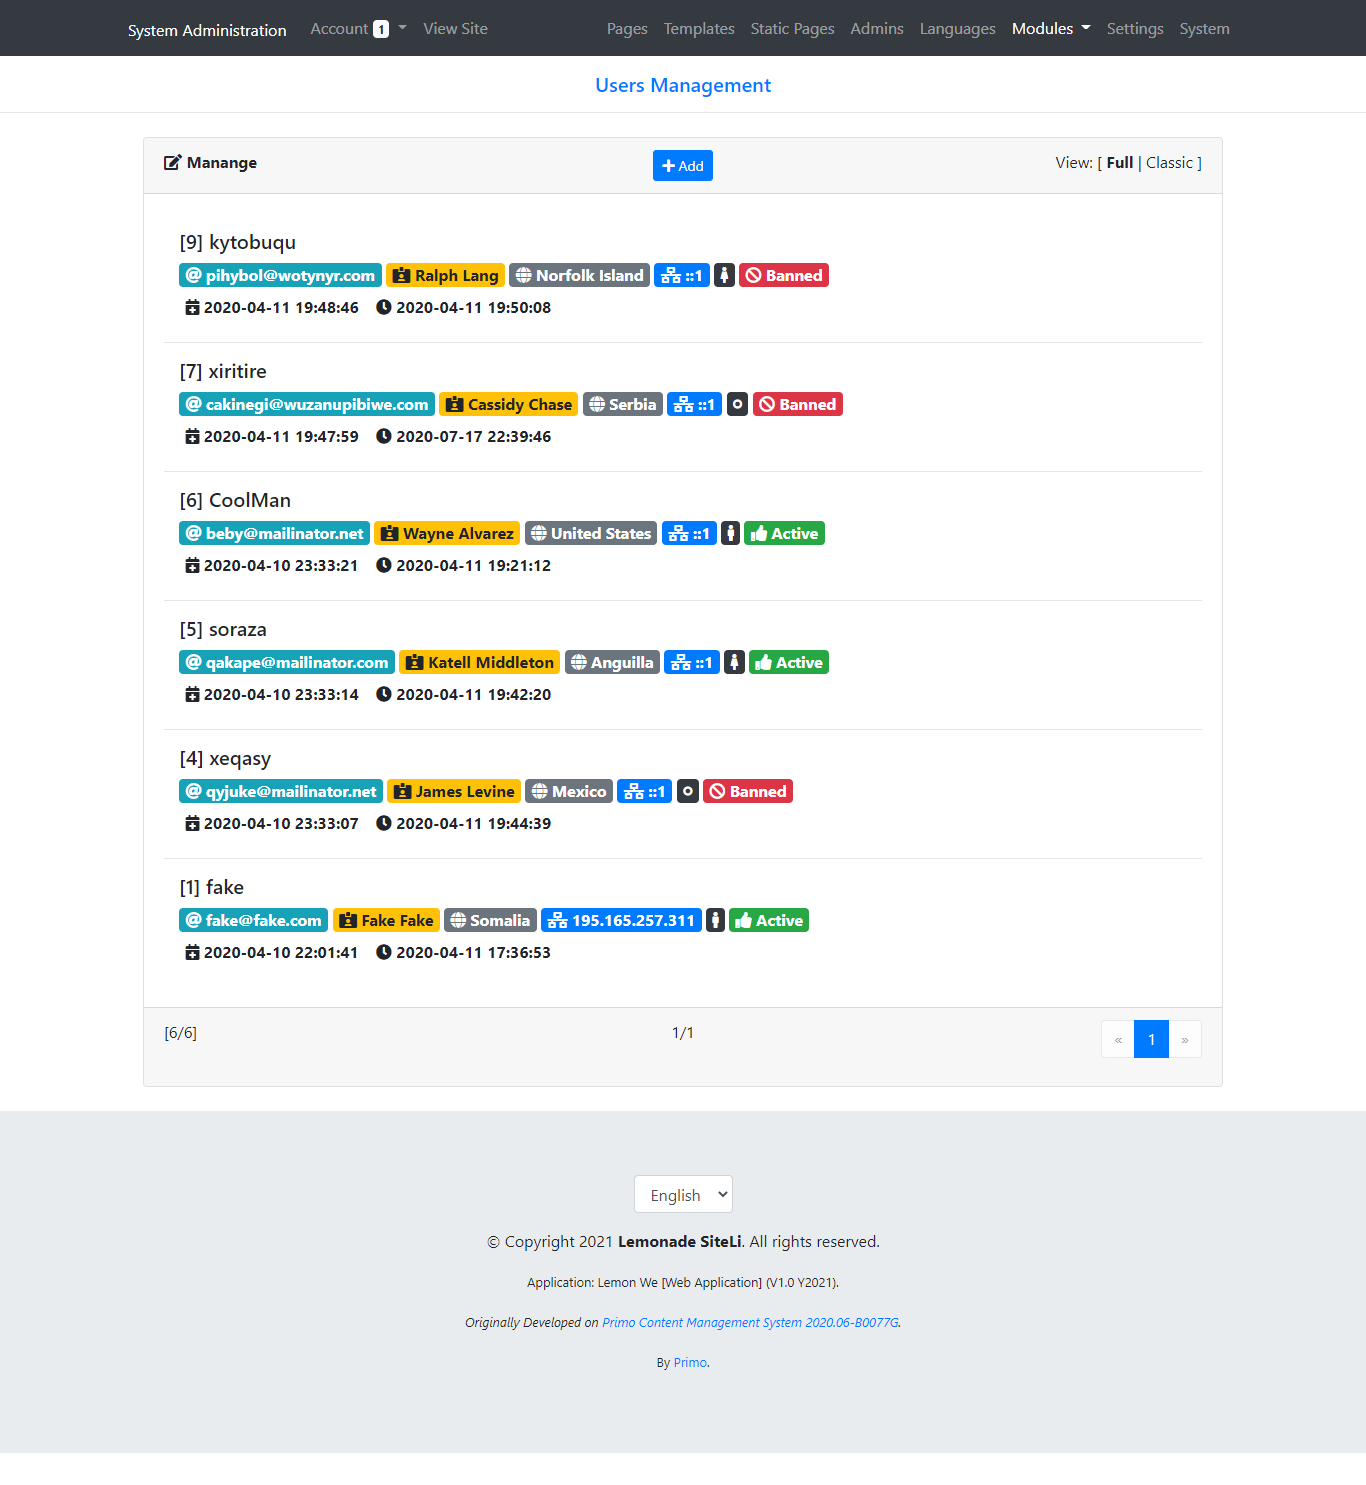Click the By Primo link
Screen dimensions: 1366x1485
pos(691,1362)
